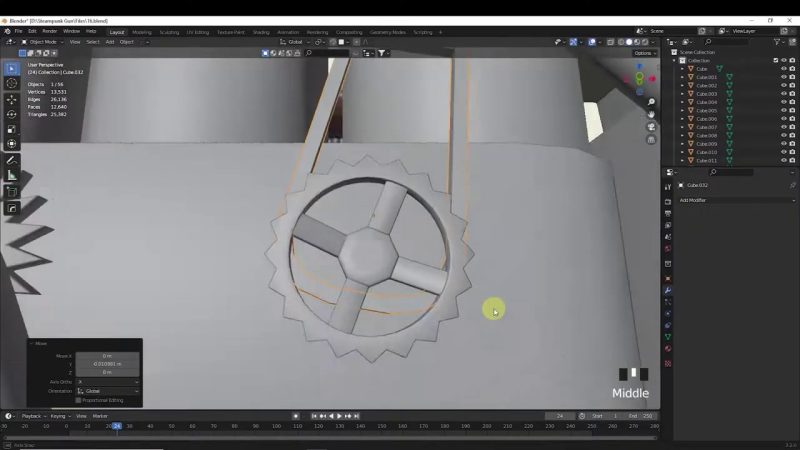Pick the Rotate tool

coord(12,114)
